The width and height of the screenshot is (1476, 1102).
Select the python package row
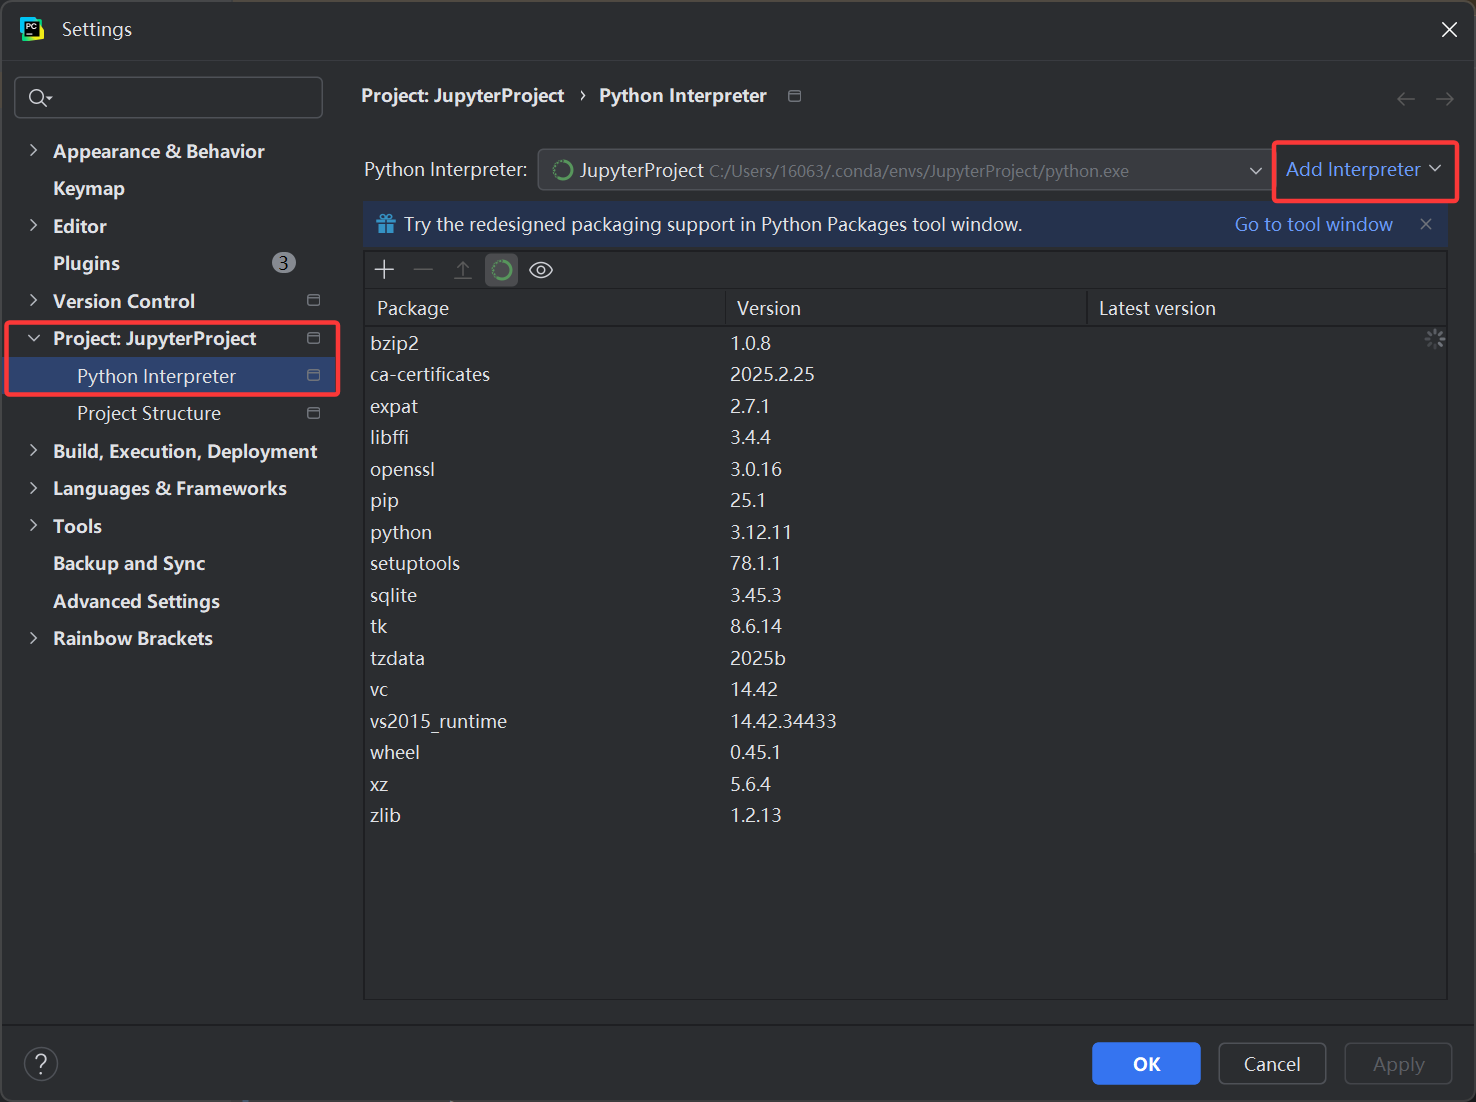pyautogui.click(x=905, y=532)
